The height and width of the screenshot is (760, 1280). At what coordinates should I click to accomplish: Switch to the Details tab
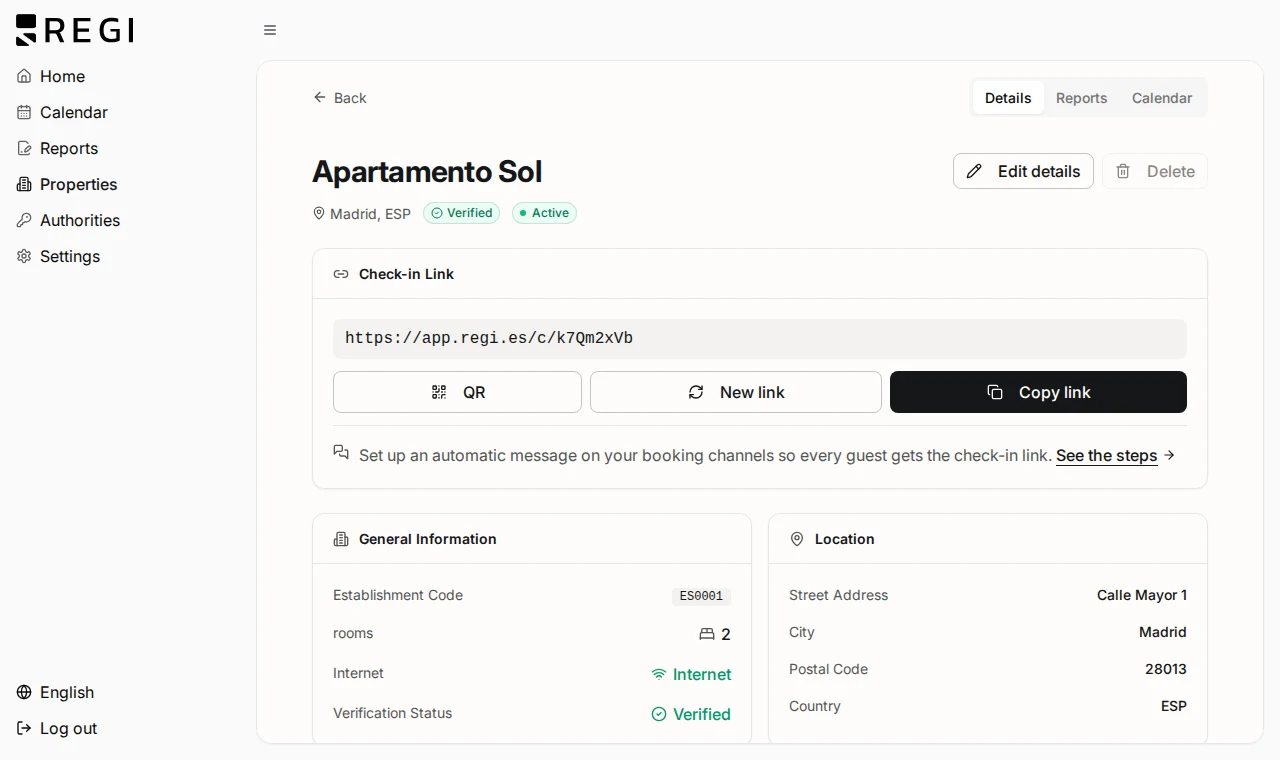(x=1008, y=98)
